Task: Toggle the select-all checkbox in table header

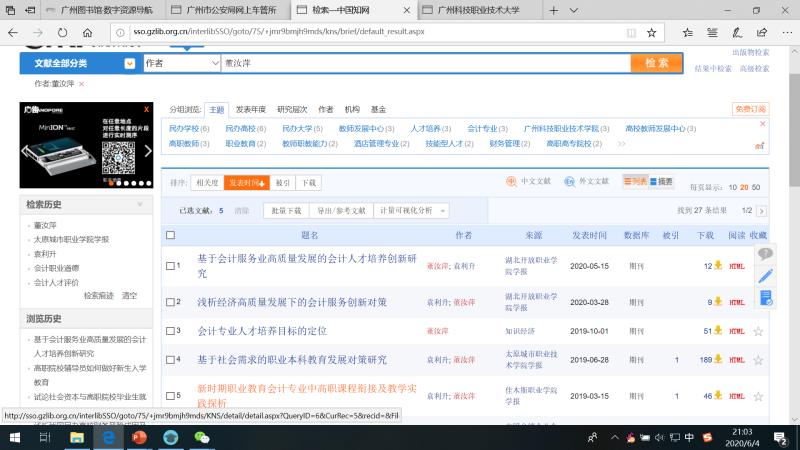Action: click(x=170, y=235)
